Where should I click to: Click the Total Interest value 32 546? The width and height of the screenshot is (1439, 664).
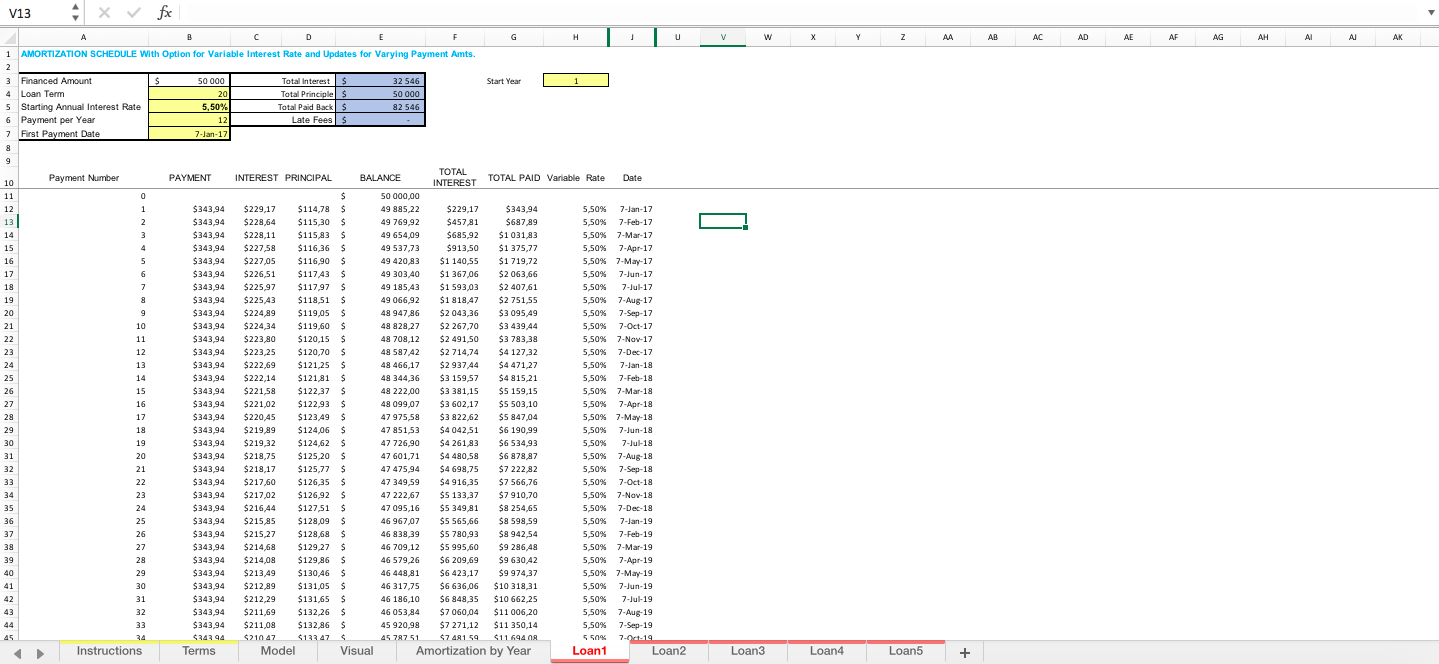click(x=380, y=80)
